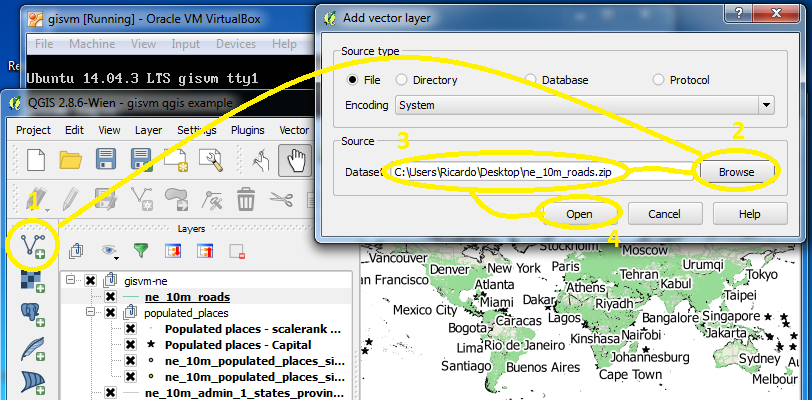Click Expand All icon in Layers panel

pos(172,251)
